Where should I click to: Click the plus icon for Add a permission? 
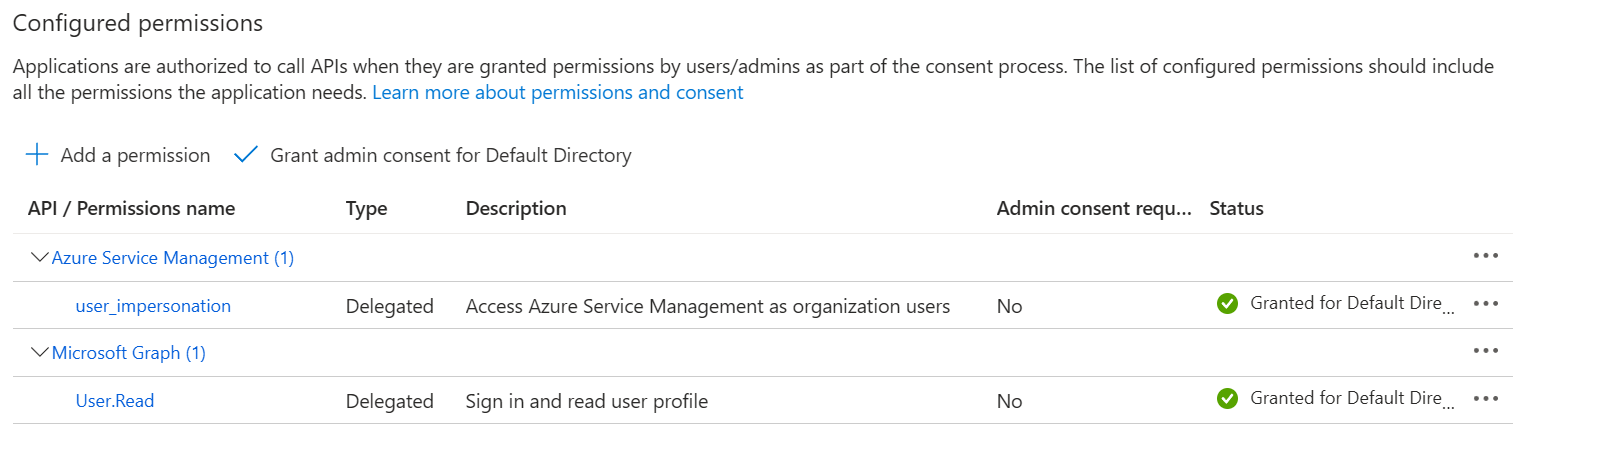click(x=37, y=155)
